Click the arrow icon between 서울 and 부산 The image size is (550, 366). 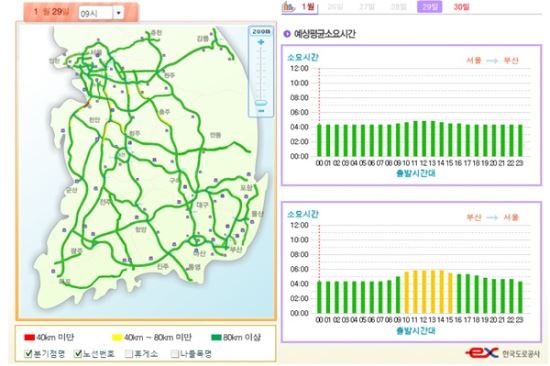coord(492,61)
